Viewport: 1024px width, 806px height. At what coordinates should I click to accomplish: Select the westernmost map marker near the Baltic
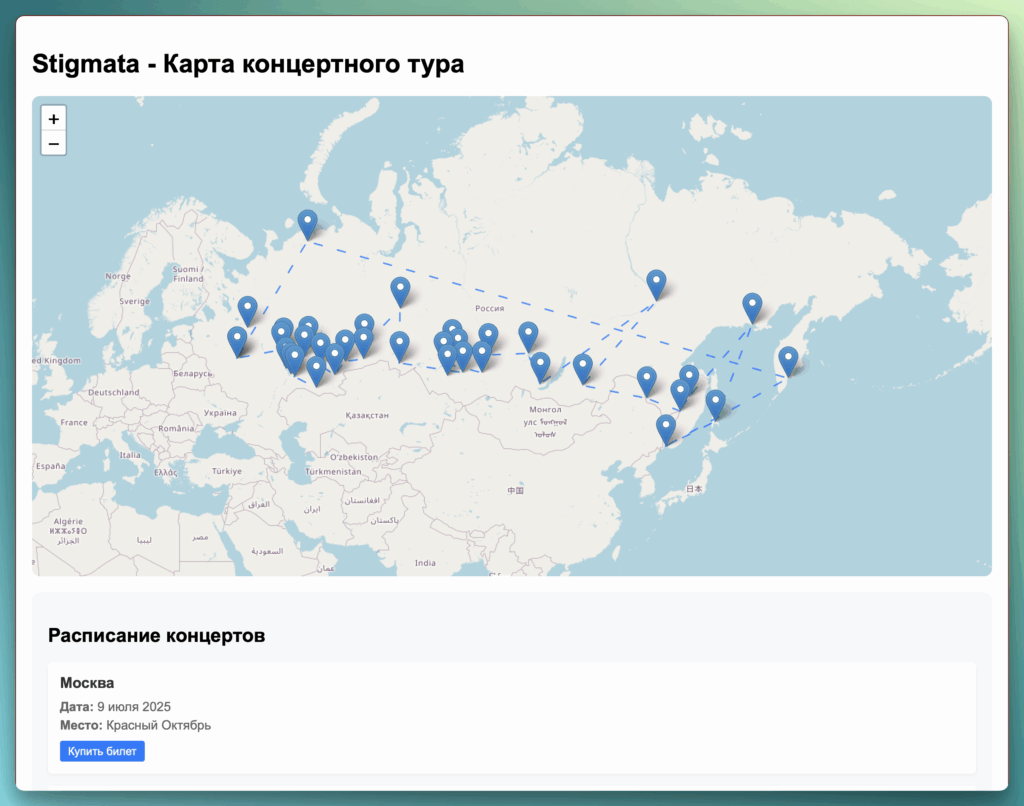click(237, 342)
